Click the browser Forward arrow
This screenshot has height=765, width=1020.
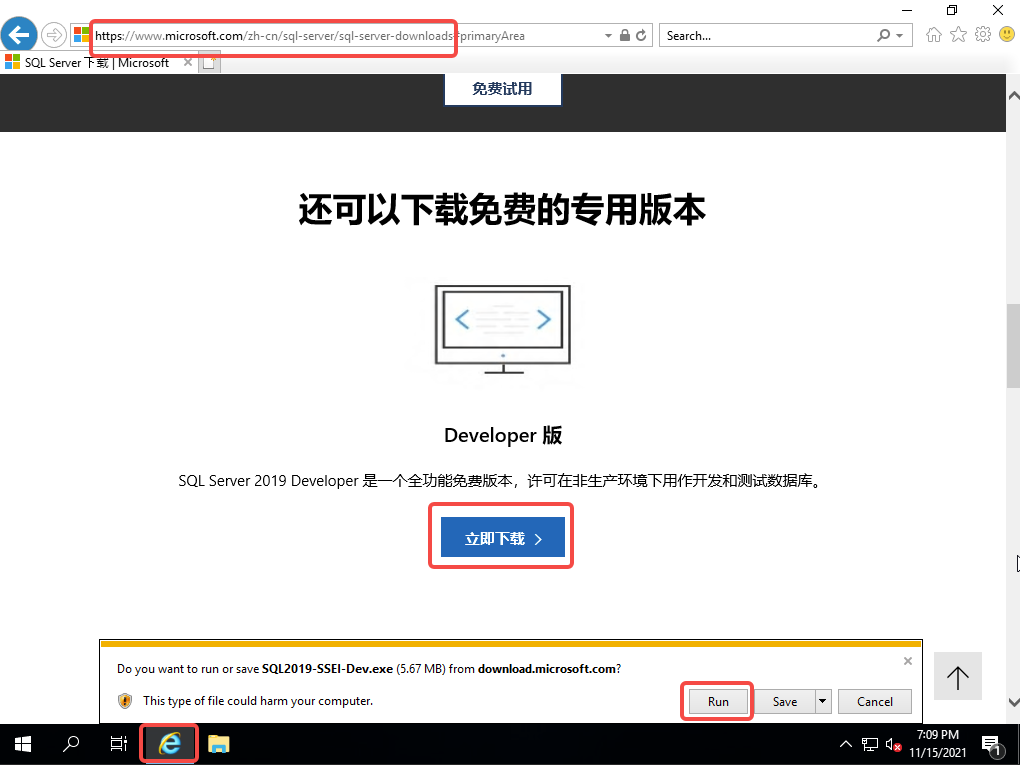(54, 35)
